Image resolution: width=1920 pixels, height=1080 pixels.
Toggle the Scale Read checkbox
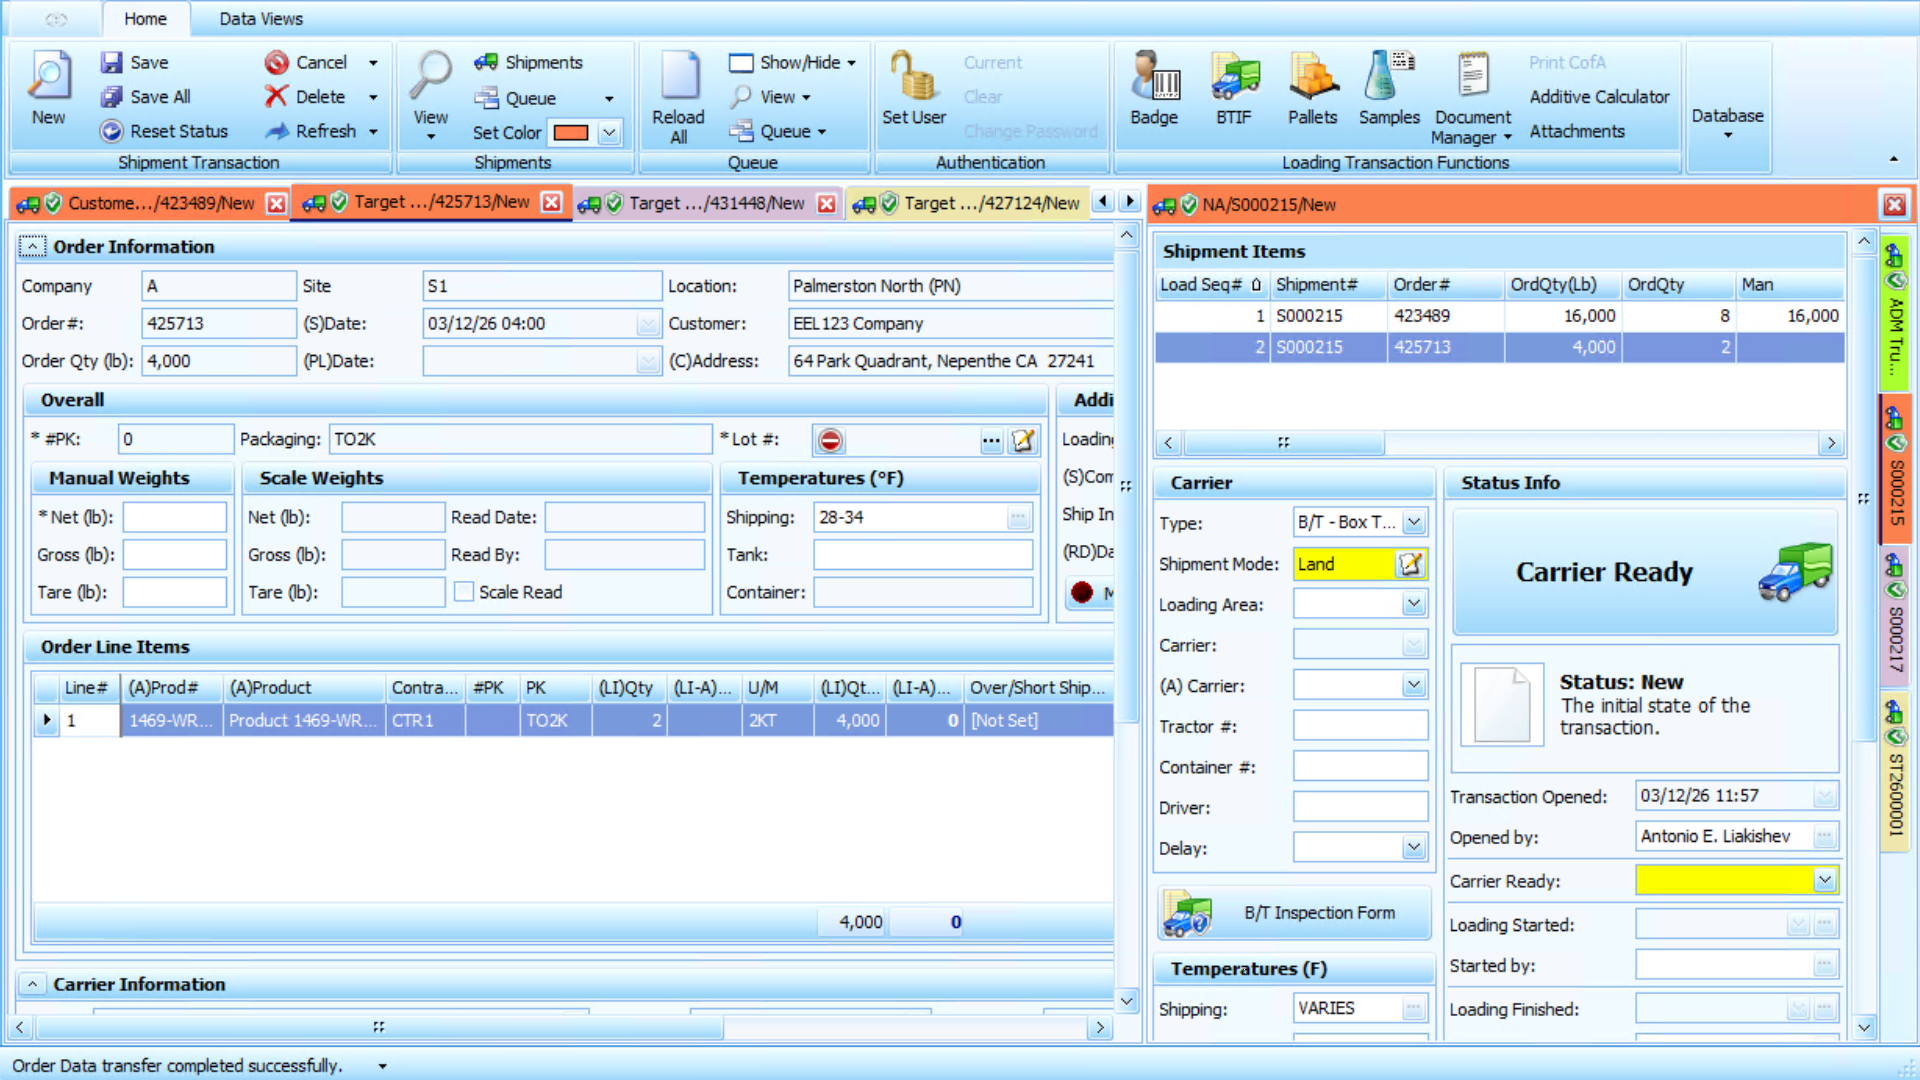point(464,592)
